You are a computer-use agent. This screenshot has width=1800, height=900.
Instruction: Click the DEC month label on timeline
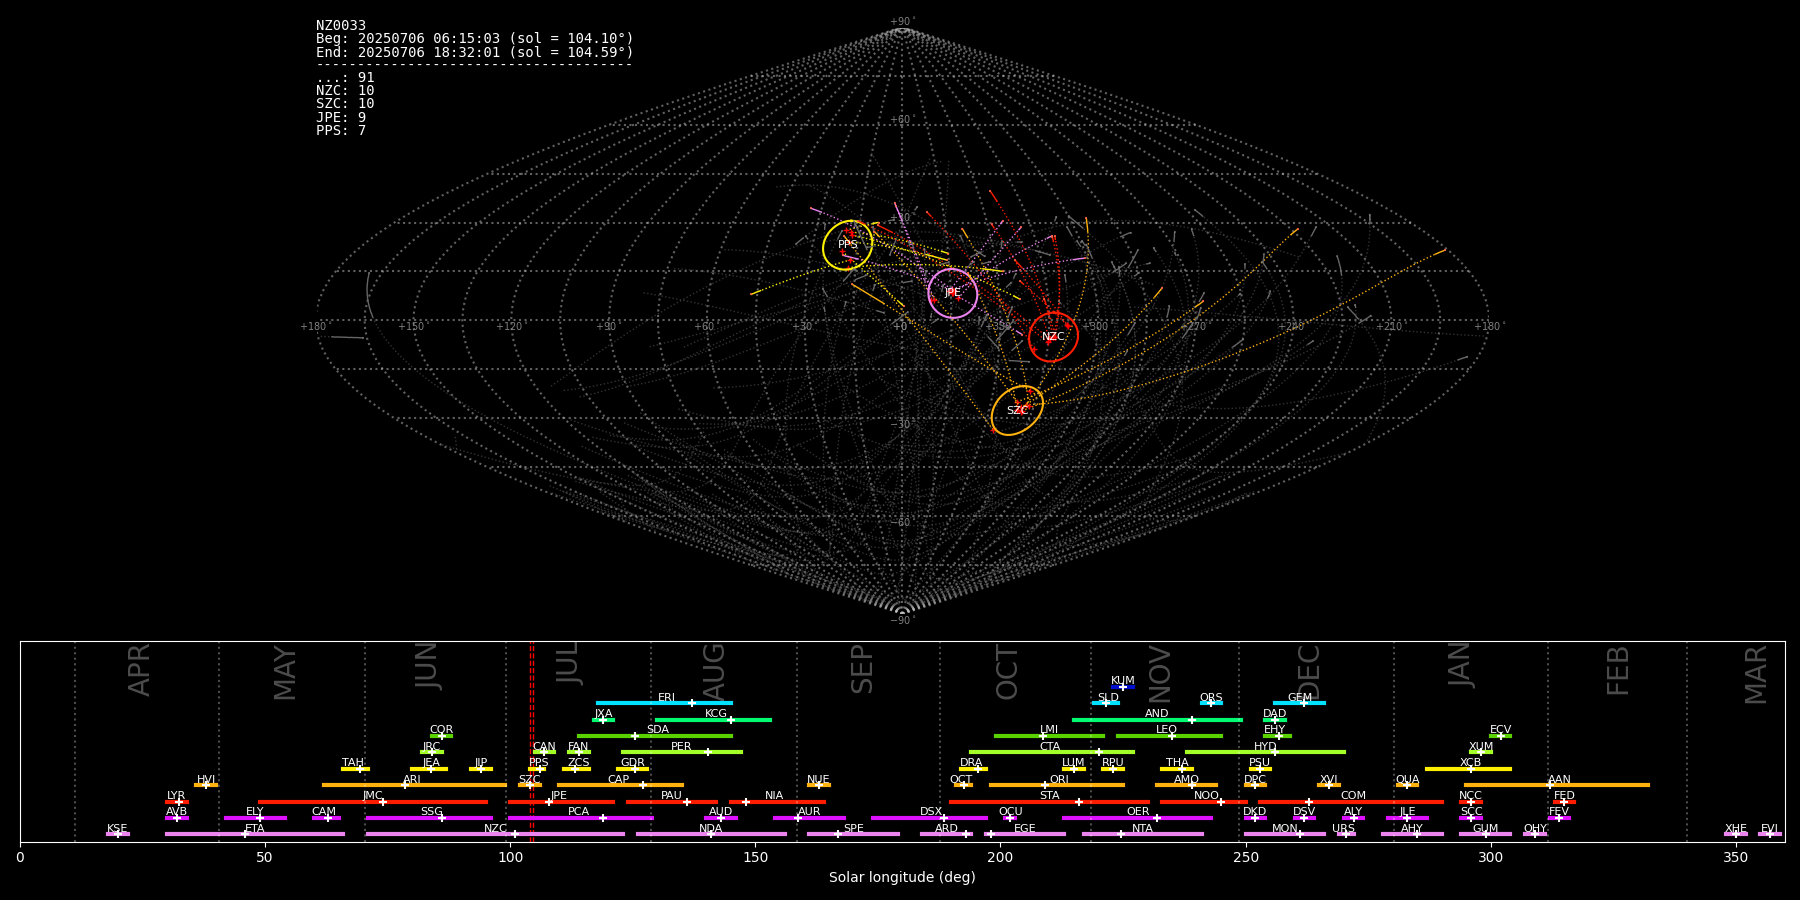[1309, 672]
